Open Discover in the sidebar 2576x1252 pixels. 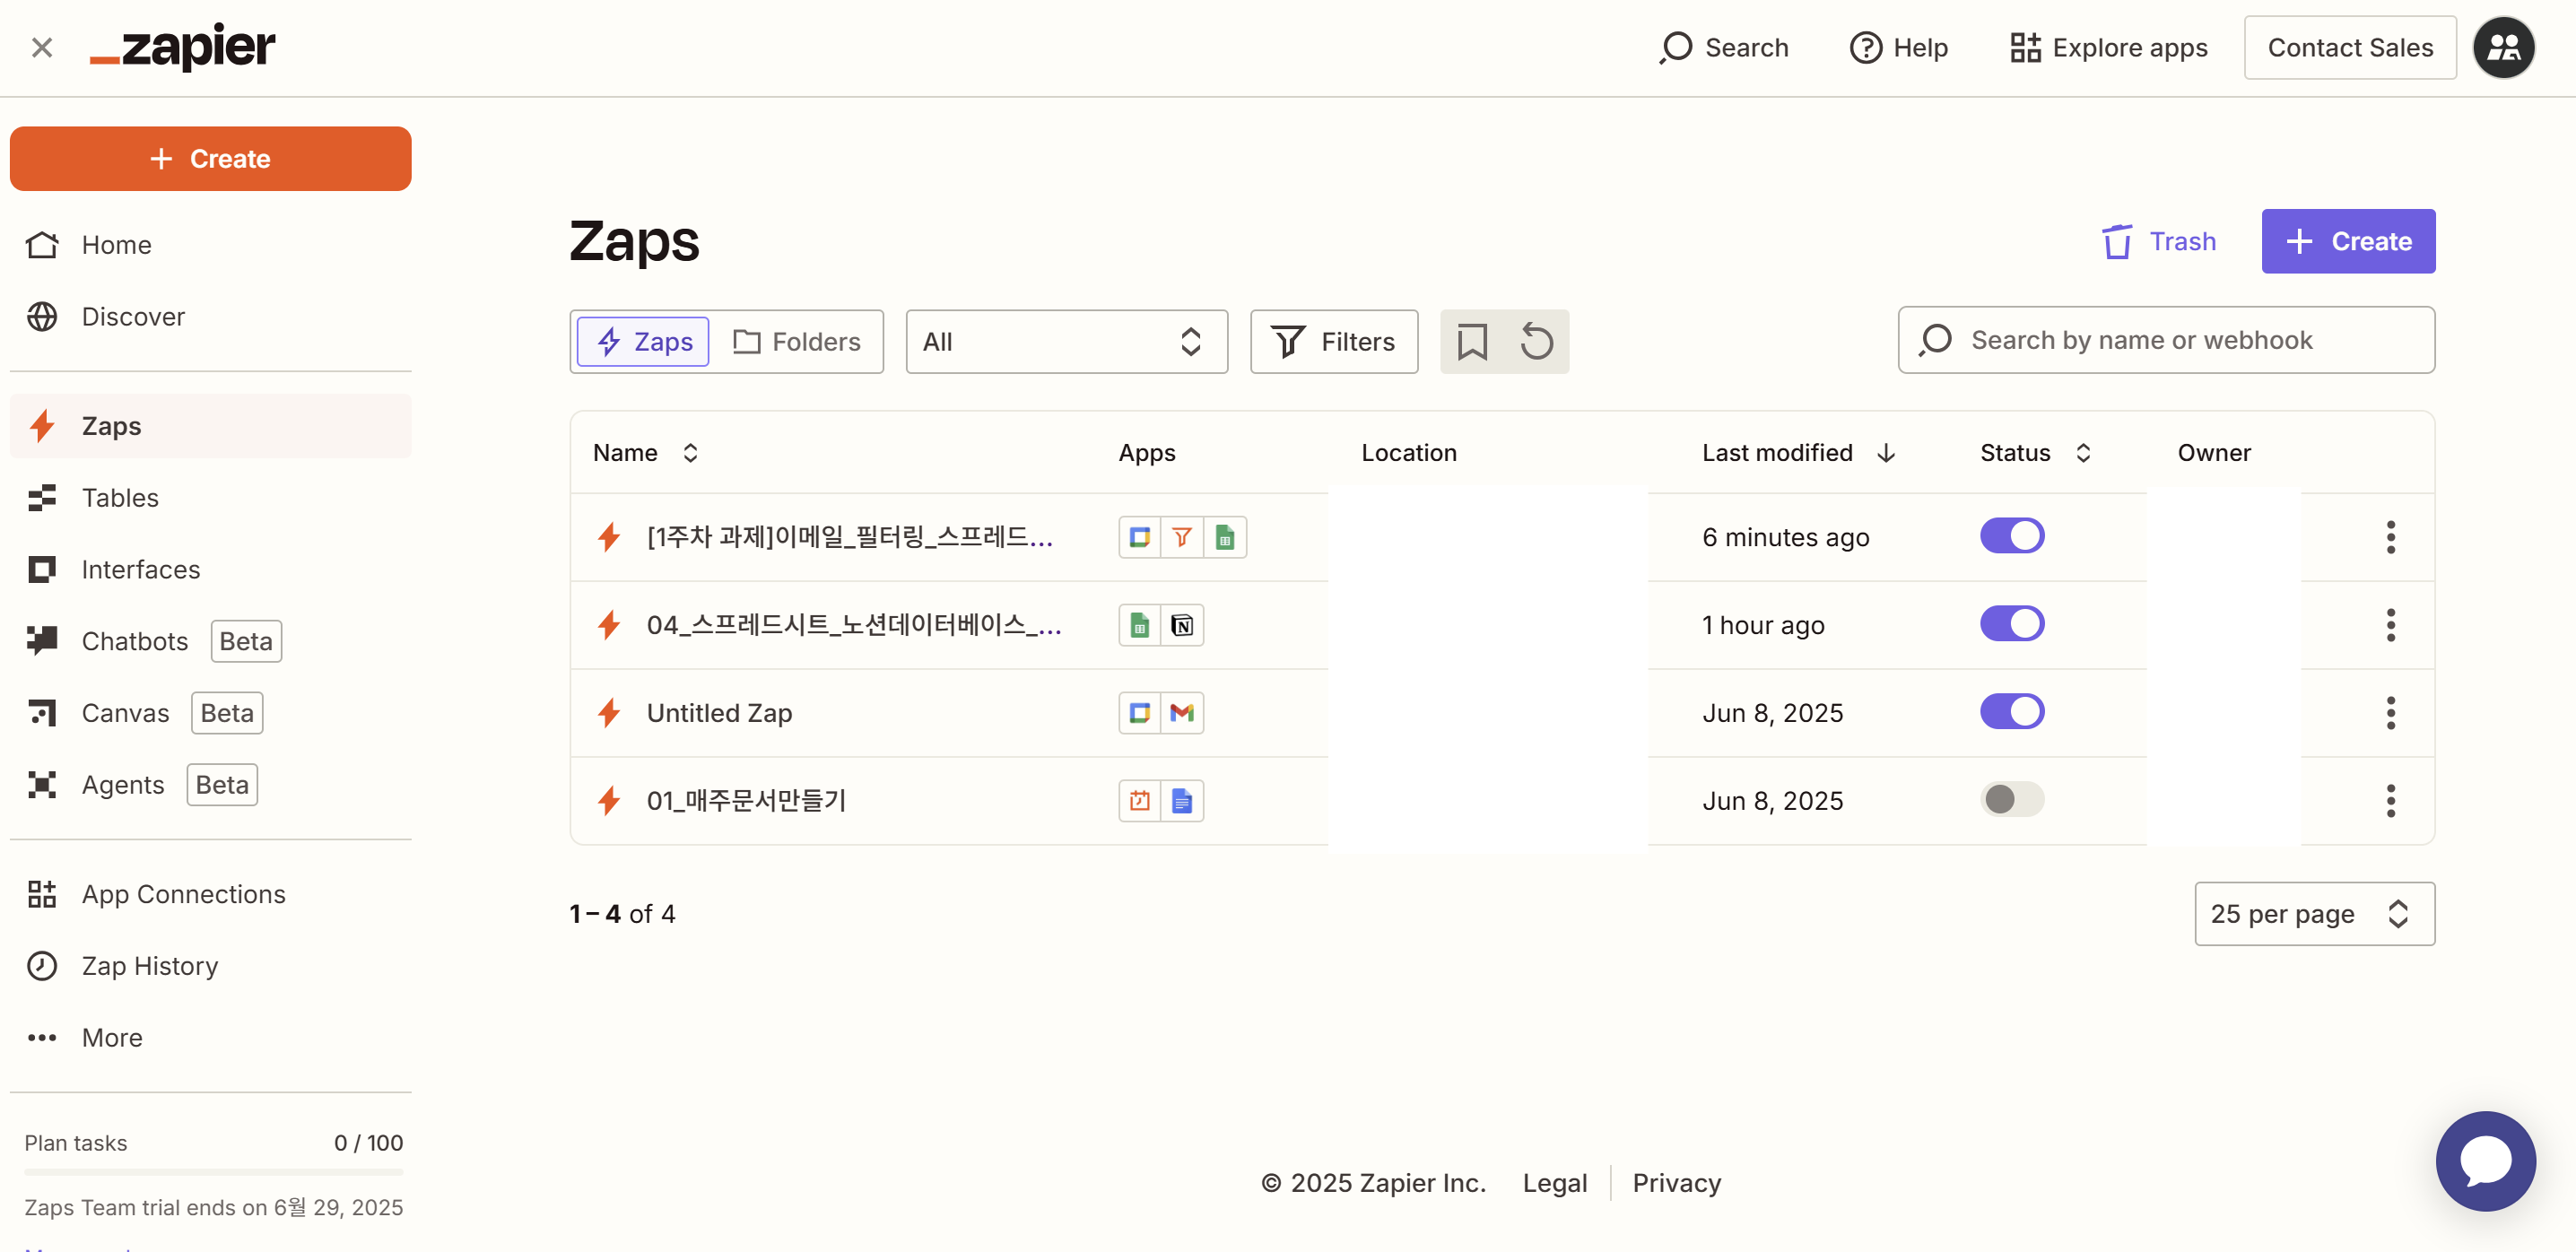[x=210, y=316]
